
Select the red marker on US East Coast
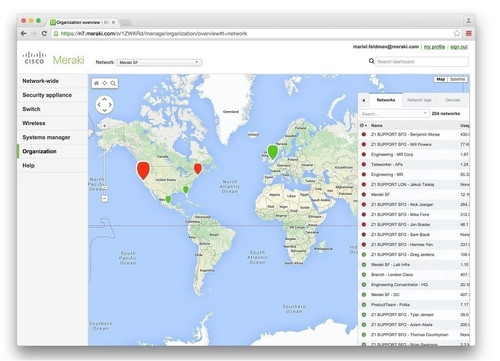point(198,169)
